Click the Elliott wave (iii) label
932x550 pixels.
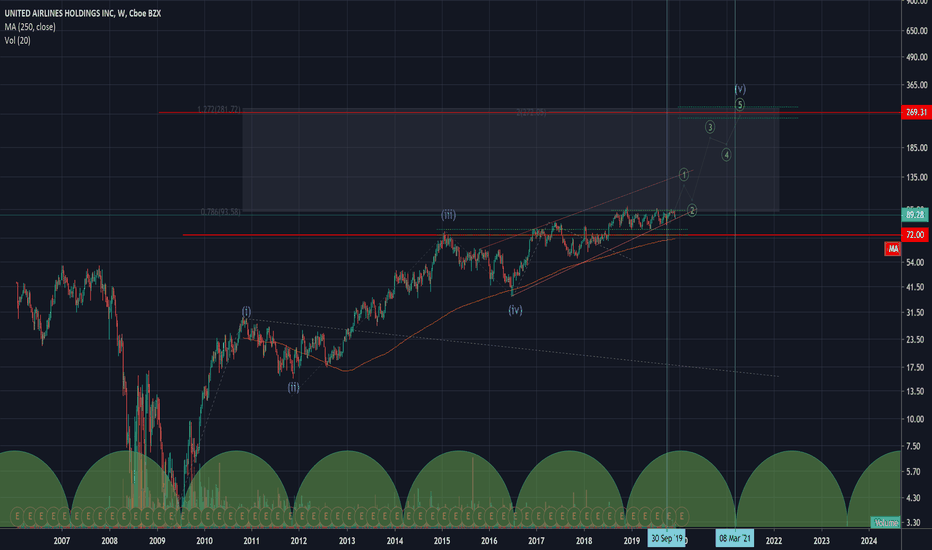point(448,215)
